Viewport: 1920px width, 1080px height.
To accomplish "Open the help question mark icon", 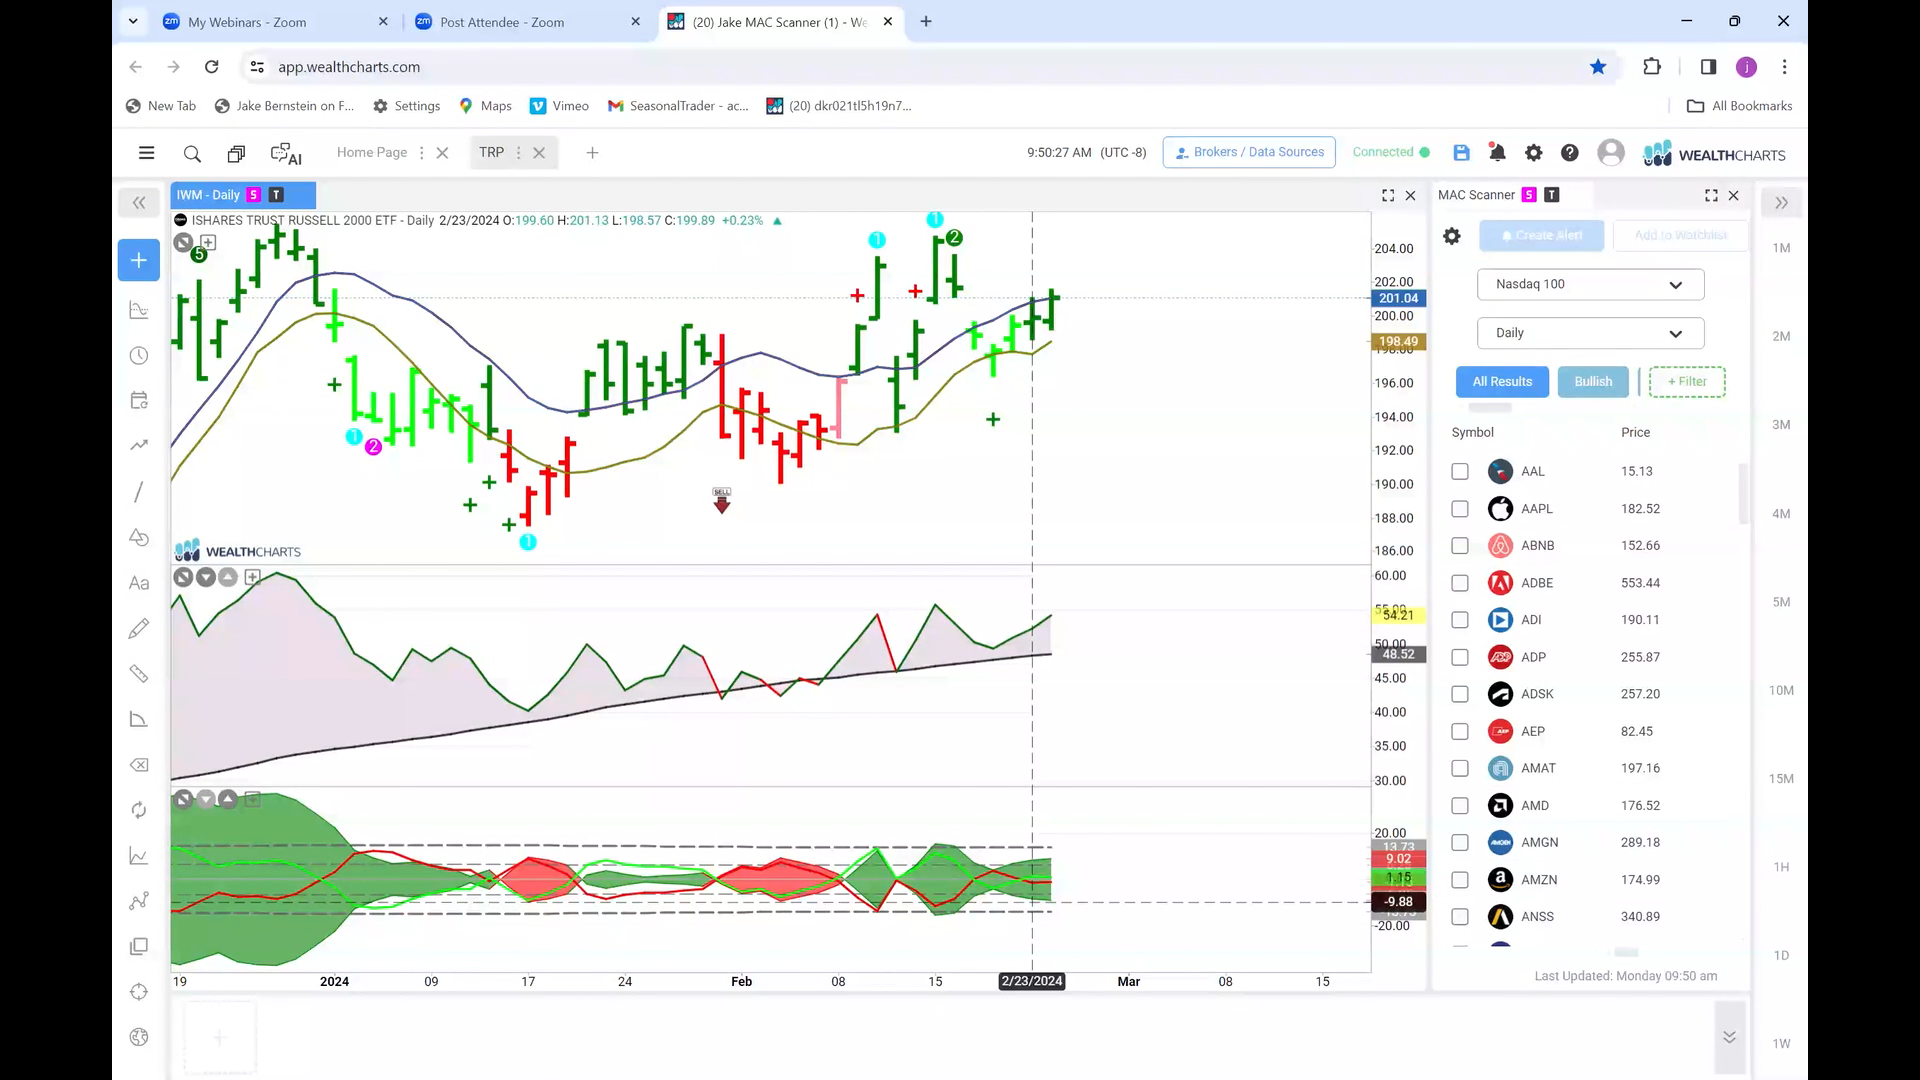I will click(1570, 153).
